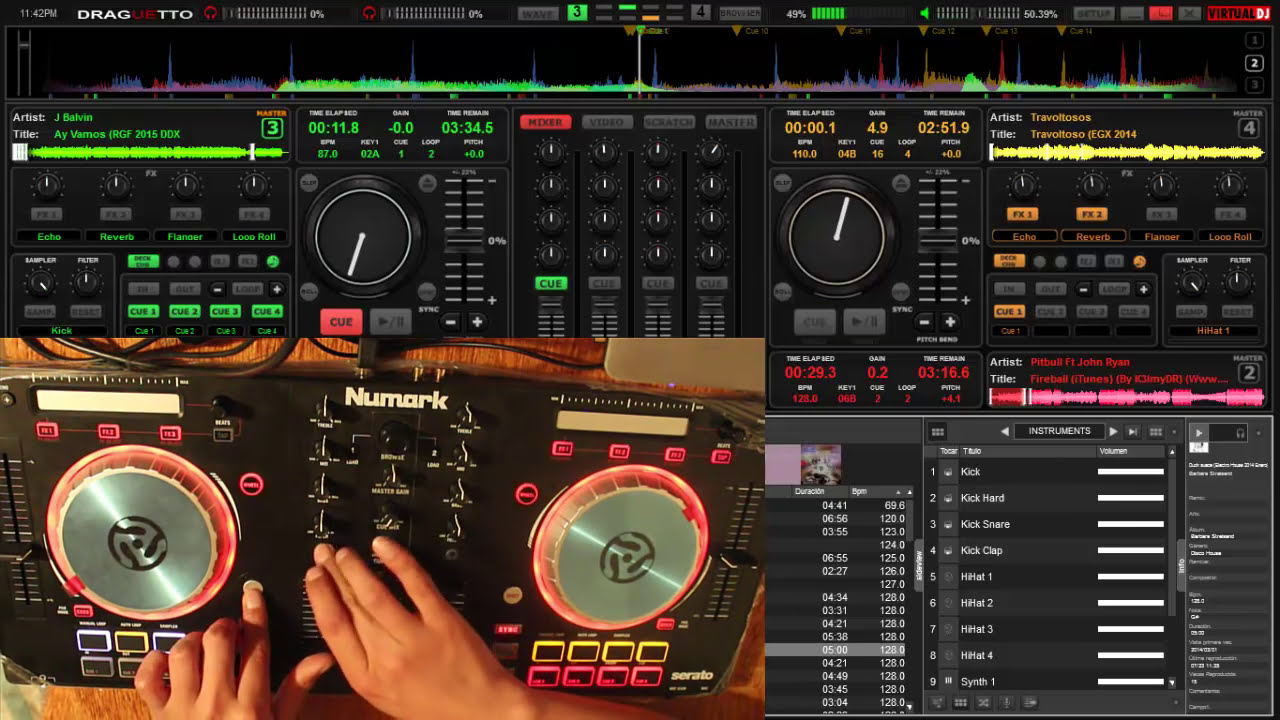Toggle FX 1 on right deck

click(x=1022, y=214)
